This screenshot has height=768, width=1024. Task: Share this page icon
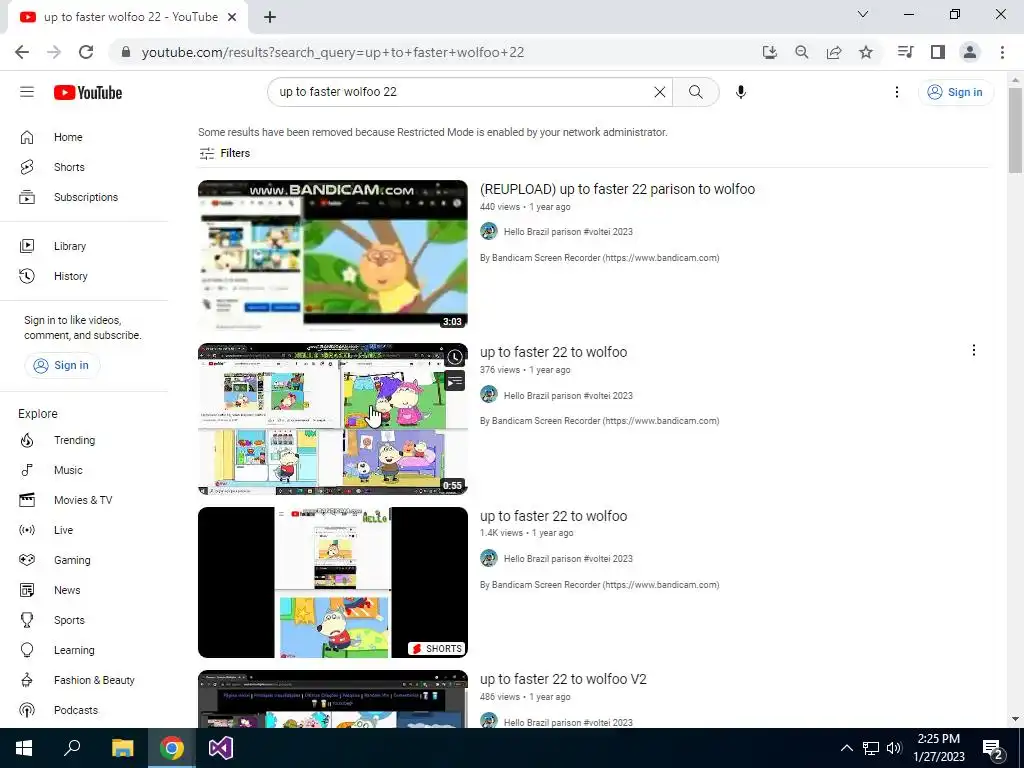(x=834, y=52)
